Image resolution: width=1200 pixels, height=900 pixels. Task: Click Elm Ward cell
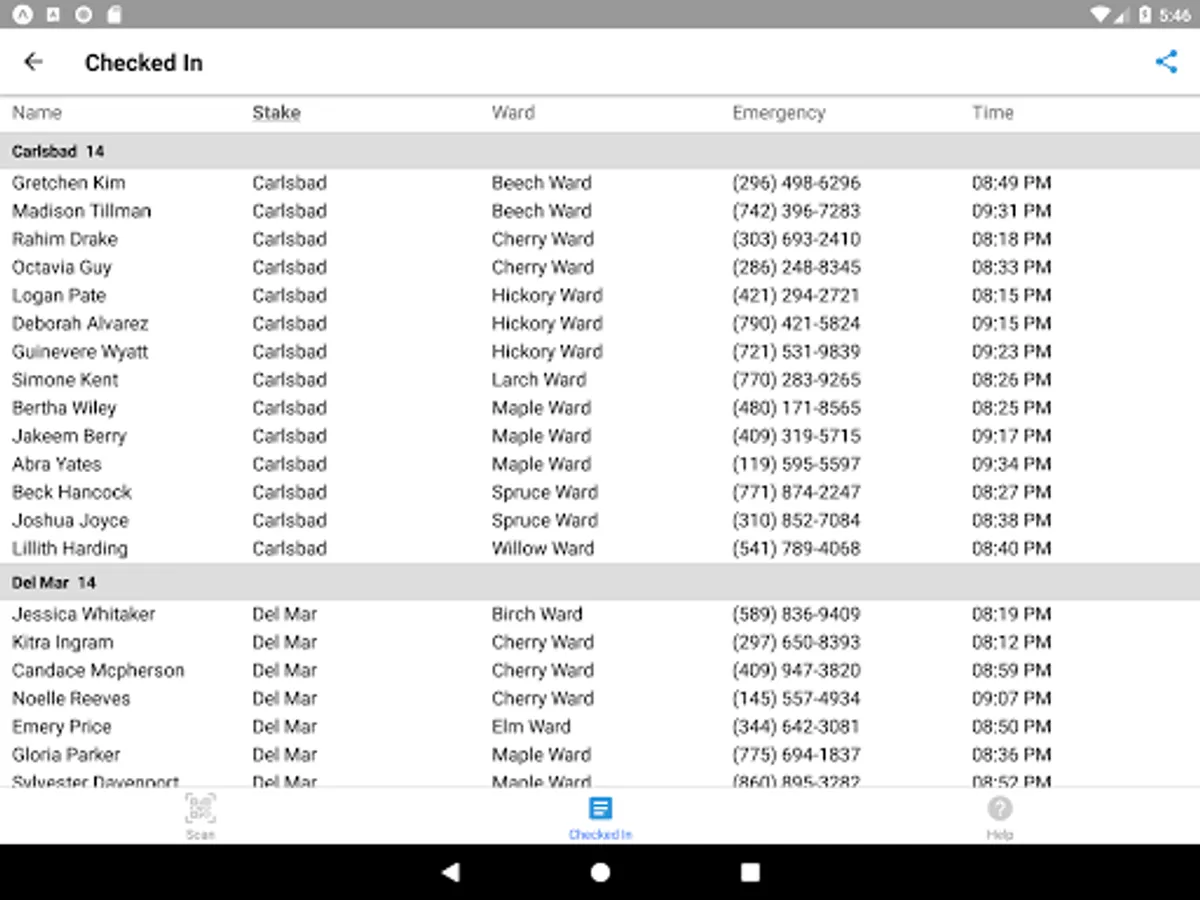[x=531, y=725]
